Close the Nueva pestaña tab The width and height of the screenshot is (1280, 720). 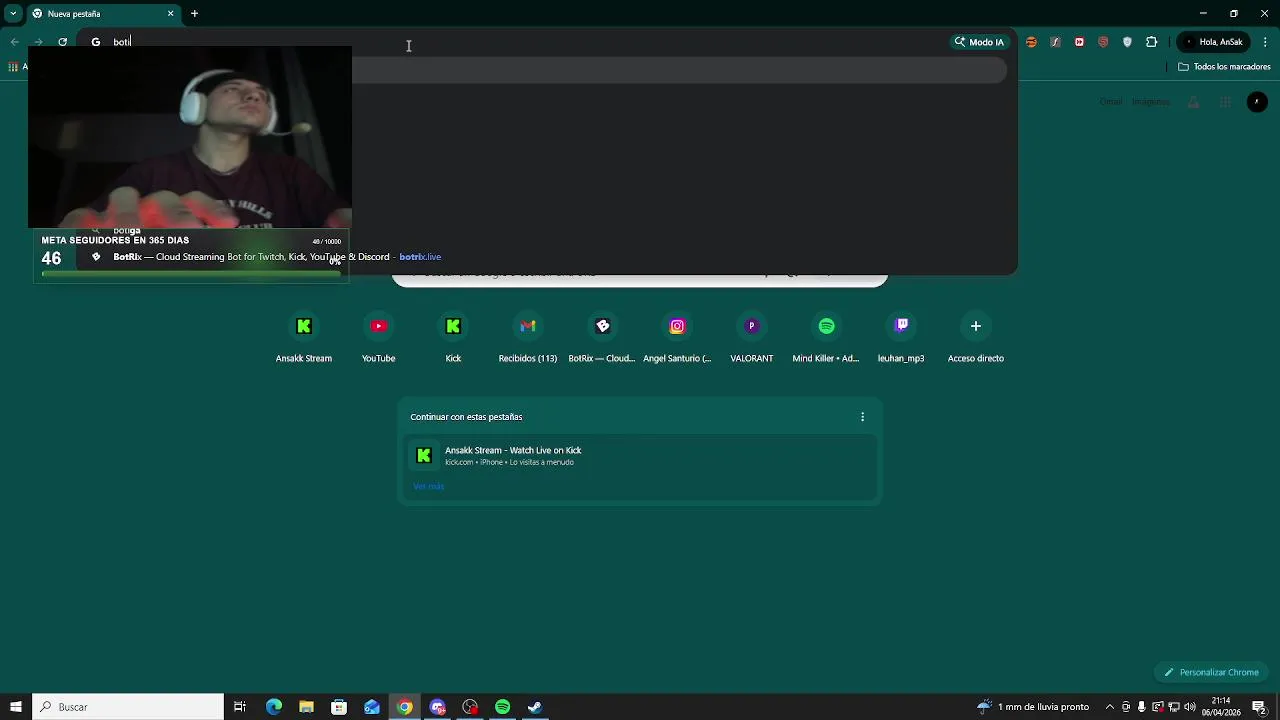[170, 14]
